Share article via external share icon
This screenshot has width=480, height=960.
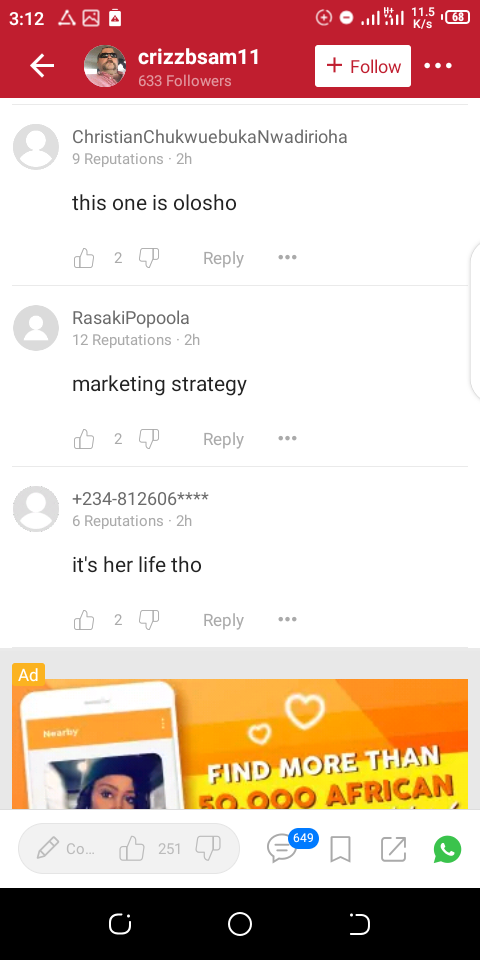pyautogui.click(x=393, y=849)
